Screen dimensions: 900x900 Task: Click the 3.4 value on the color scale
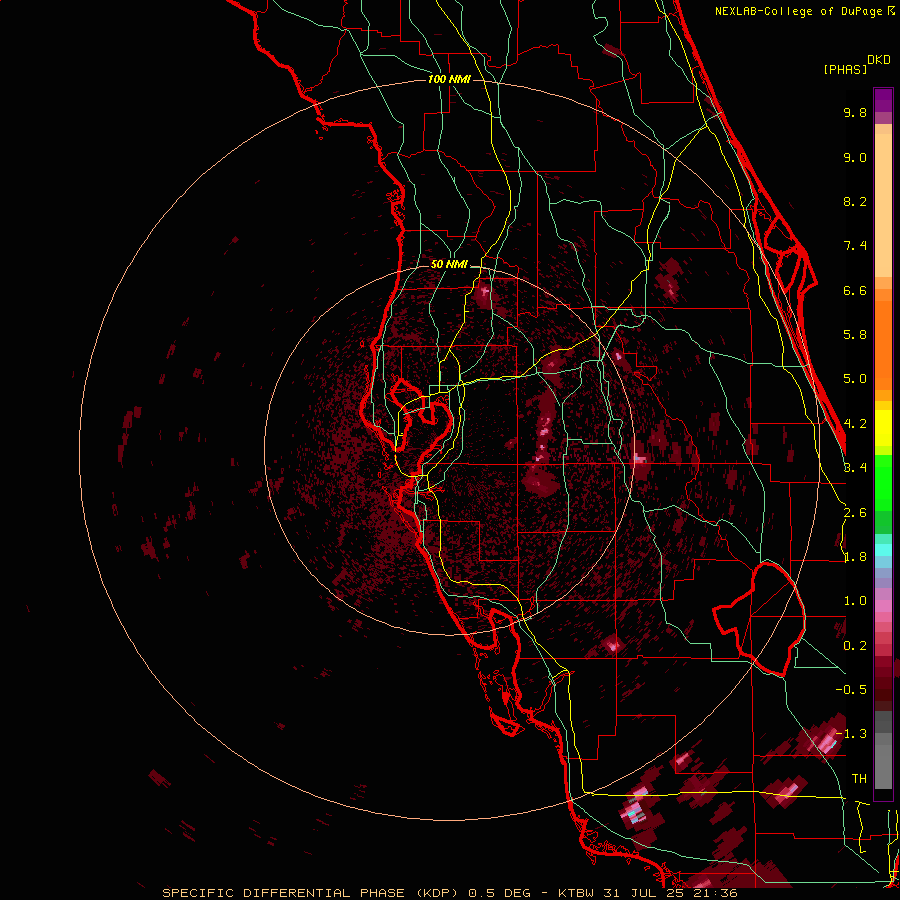855,468
